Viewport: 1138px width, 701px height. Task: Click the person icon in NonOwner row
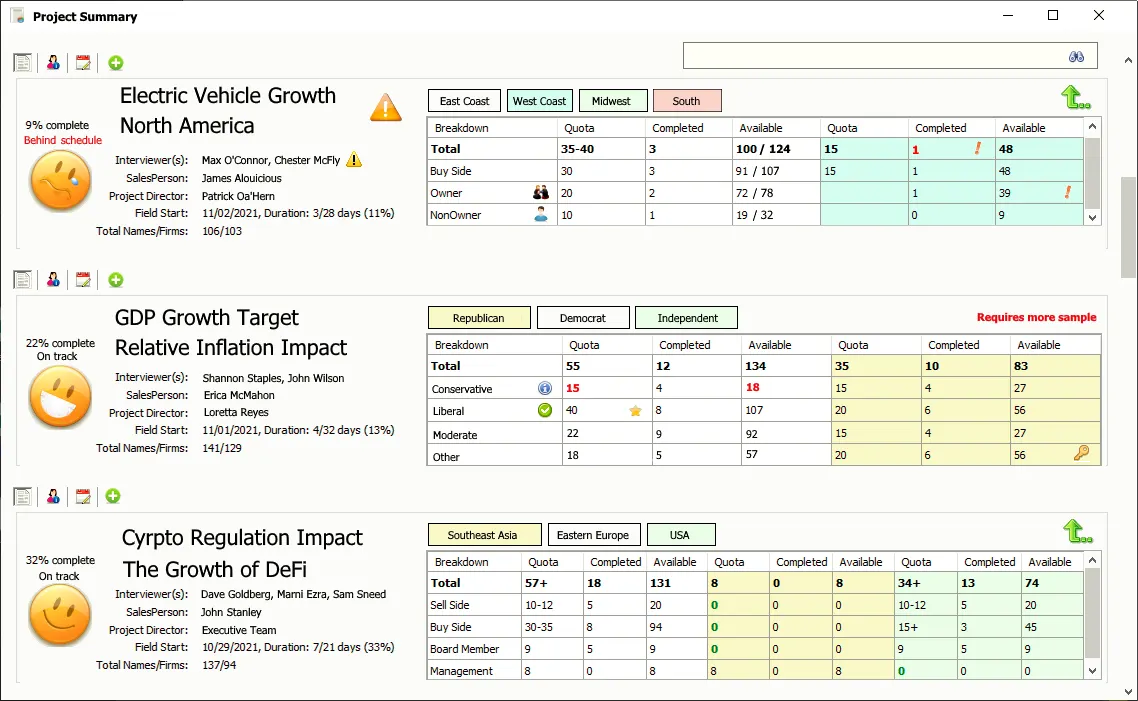pyautogui.click(x=541, y=214)
